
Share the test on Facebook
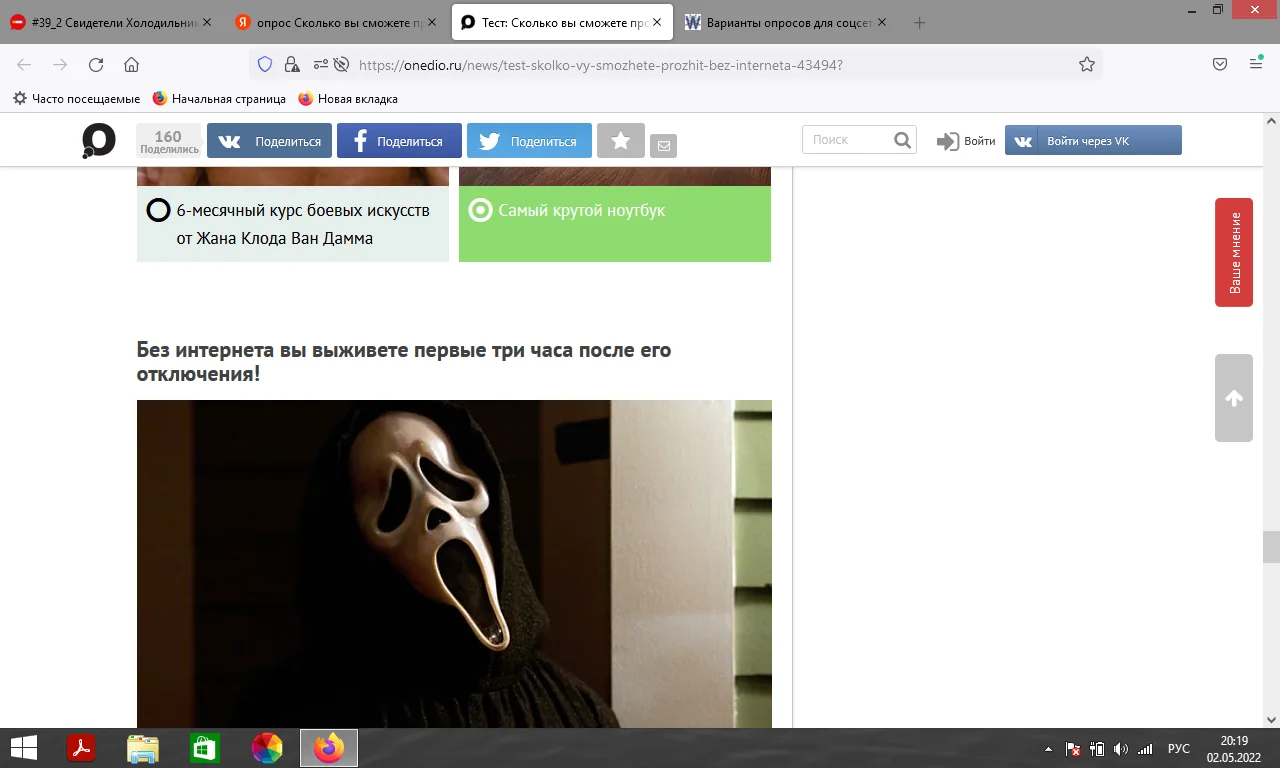[x=399, y=141]
